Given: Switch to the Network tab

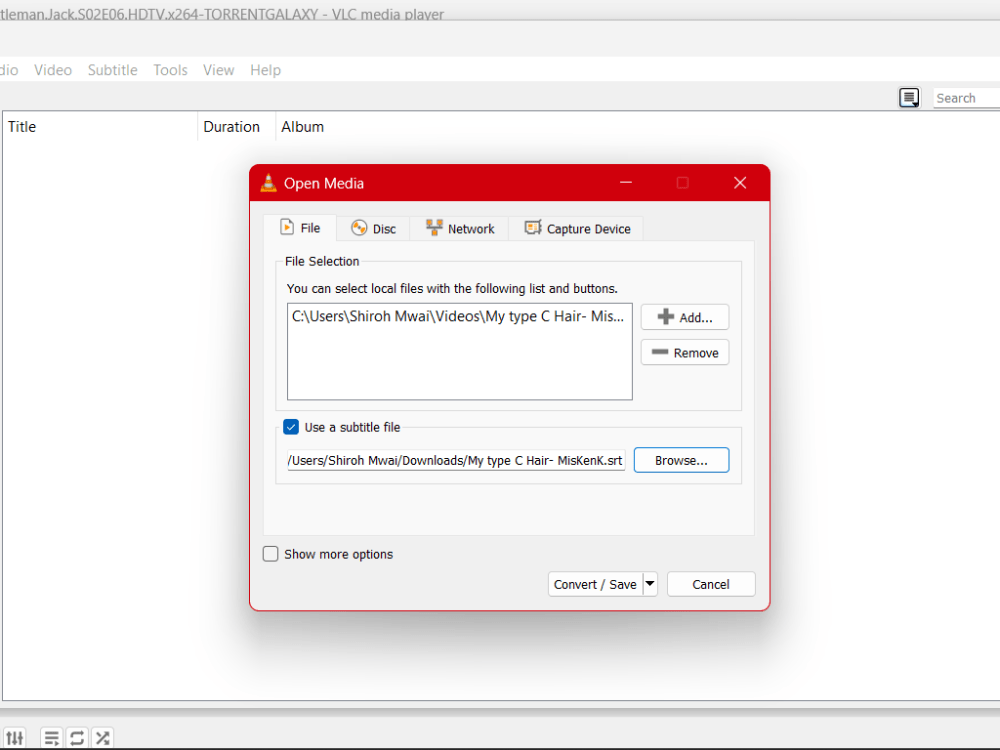Looking at the screenshot, I should pos(460,229).
